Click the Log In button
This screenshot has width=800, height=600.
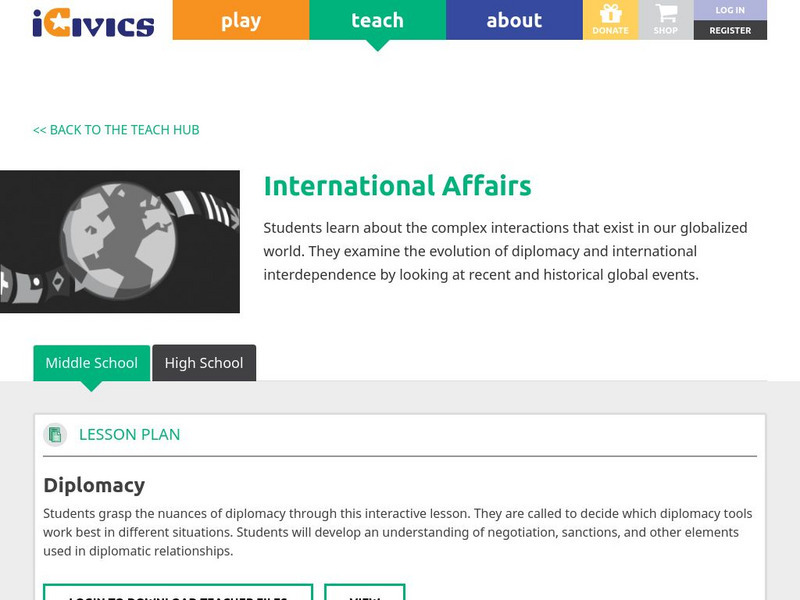(x=730, y=10)
